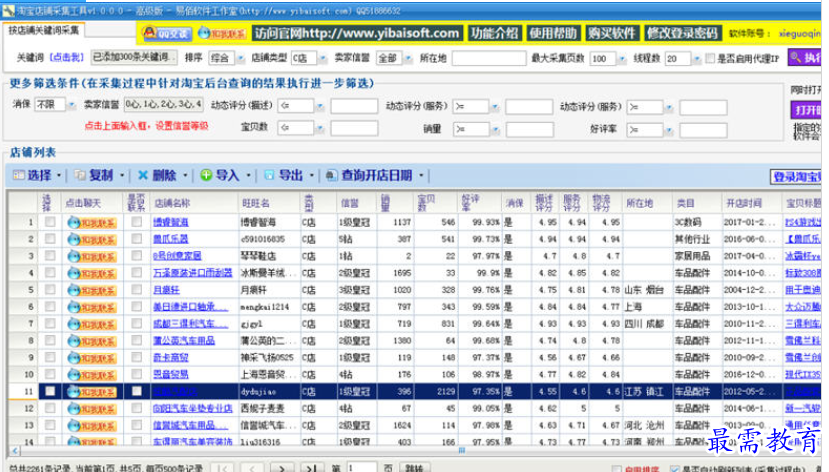Open the 思音贸易 shop name link
The height and width of the screenshot is (472, 829).
[x=171, y=375]
